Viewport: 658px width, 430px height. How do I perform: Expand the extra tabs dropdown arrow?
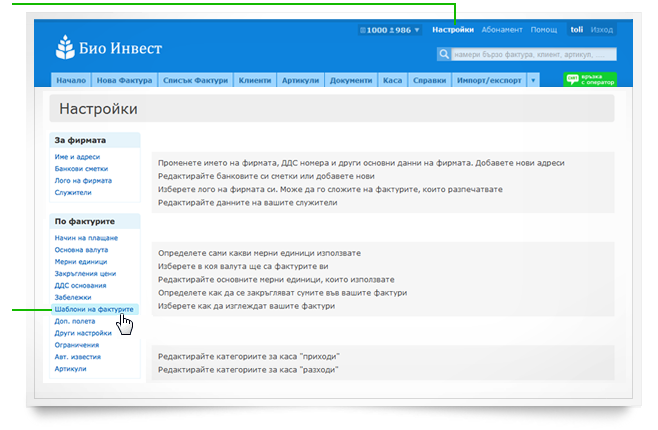click(533, 80)
